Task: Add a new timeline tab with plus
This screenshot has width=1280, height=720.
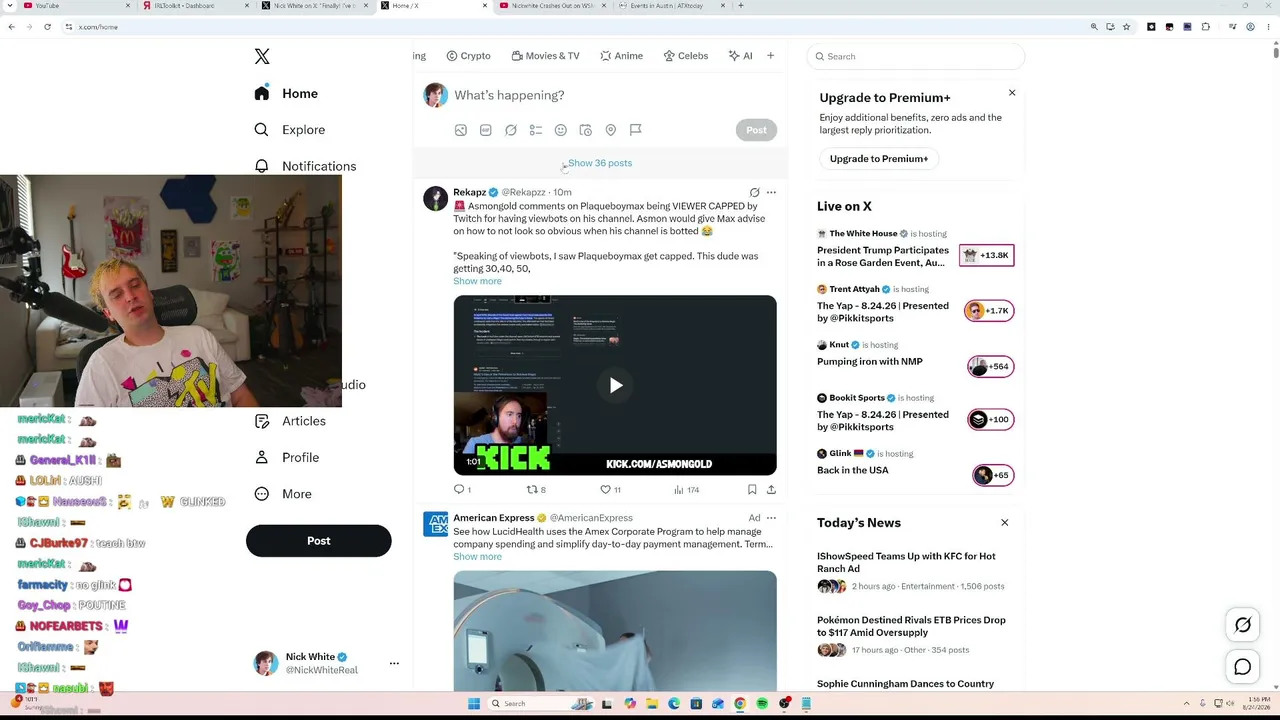Action: (x=770, y=56)
